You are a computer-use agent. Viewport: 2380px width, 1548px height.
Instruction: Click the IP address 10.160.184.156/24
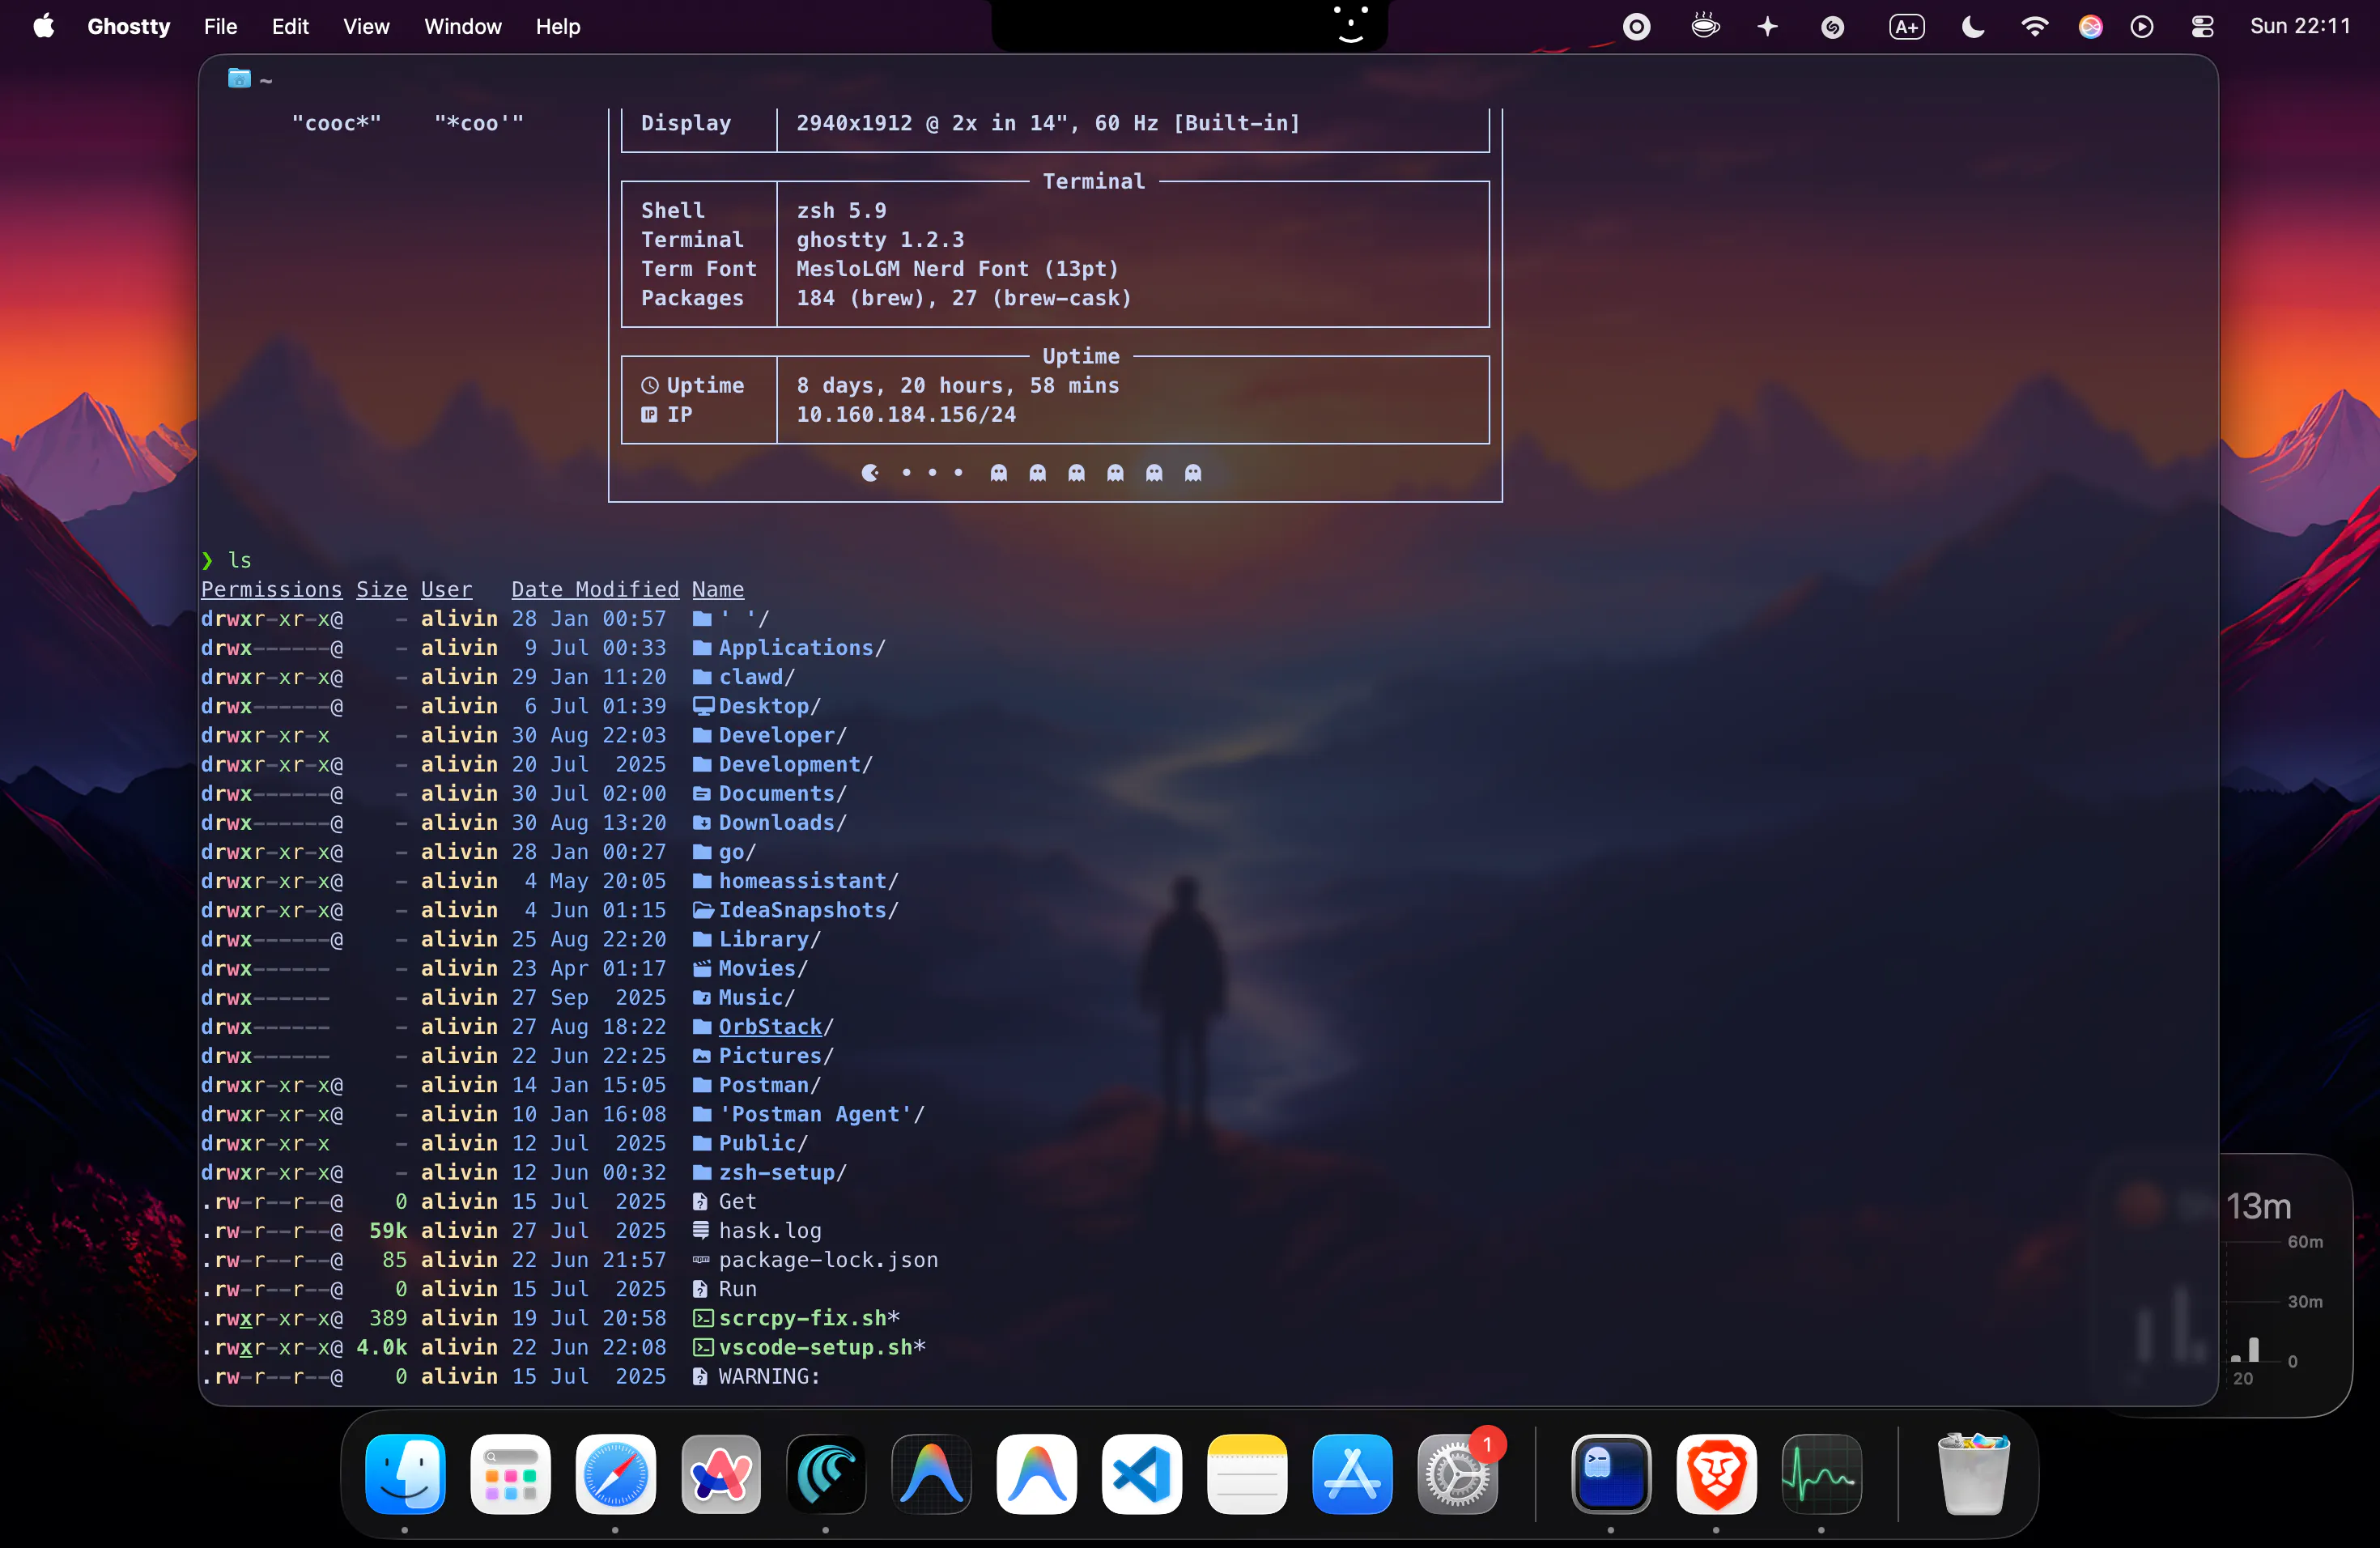pyautogui.click(x=906, y=414)
